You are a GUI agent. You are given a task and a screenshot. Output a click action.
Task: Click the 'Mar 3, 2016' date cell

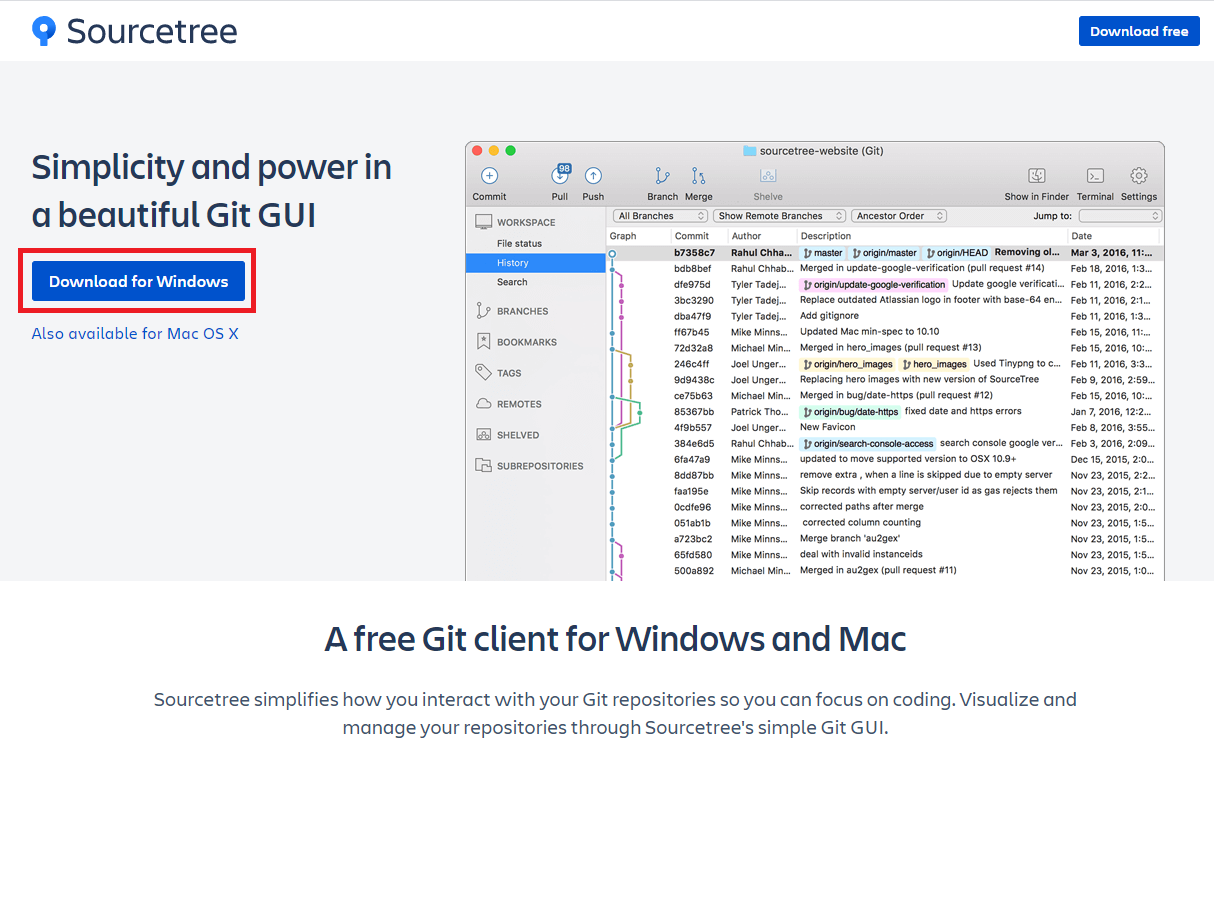click(1110, 253)
